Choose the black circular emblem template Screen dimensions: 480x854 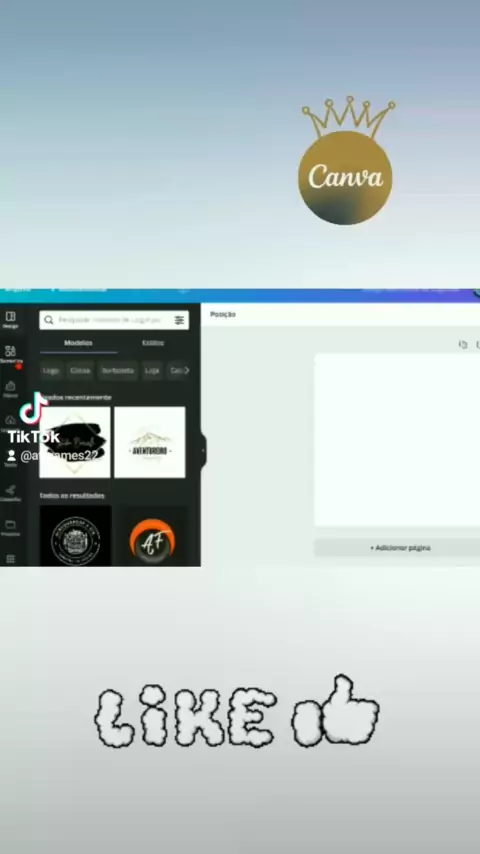pyautogui.click(x=76, y=536)
